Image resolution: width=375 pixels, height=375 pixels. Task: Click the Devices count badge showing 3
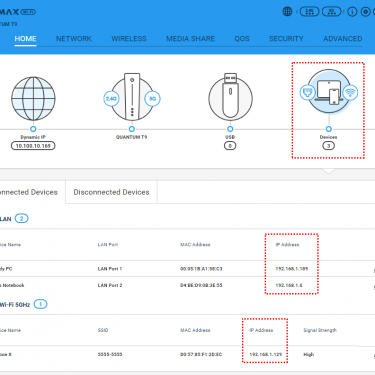328,146
